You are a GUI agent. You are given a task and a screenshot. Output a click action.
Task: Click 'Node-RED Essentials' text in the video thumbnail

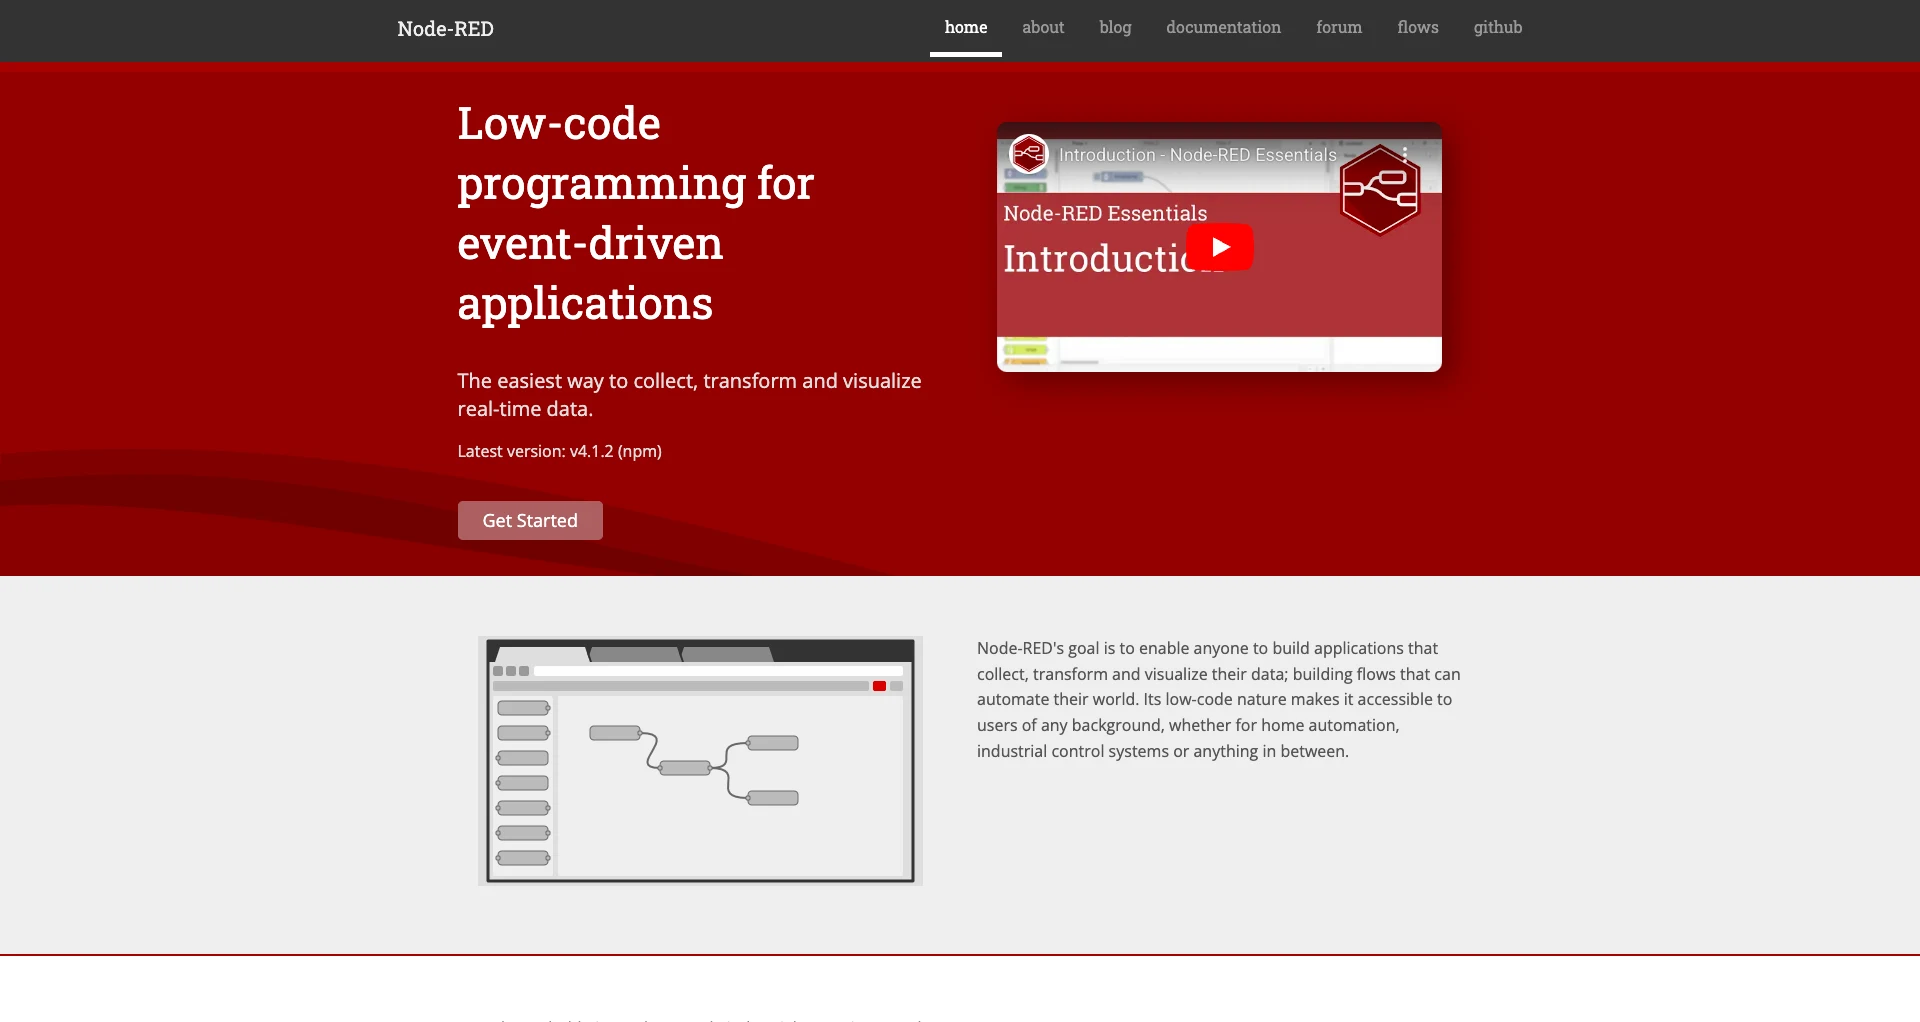point(1105,213)
